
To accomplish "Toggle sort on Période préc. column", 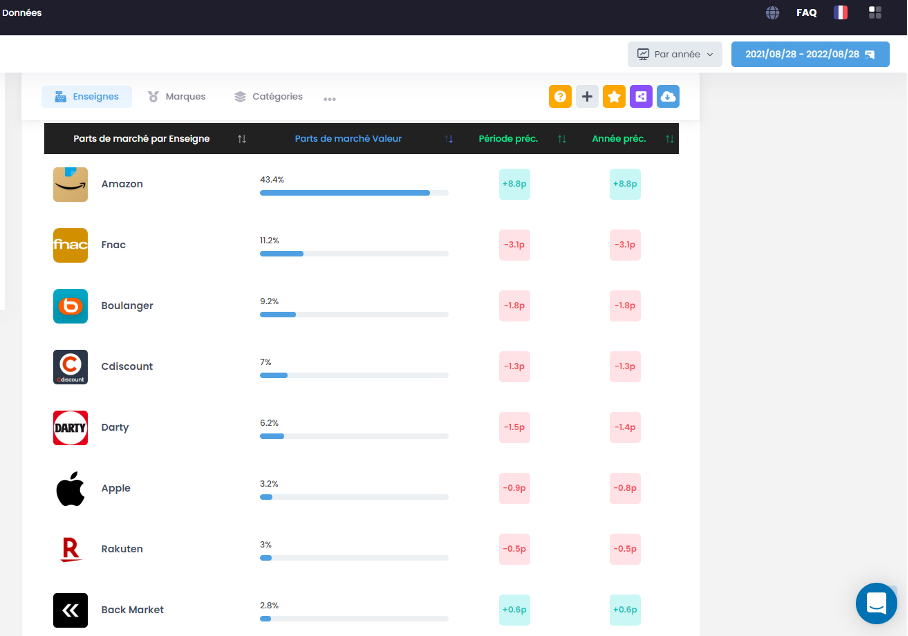I will 562,139.
